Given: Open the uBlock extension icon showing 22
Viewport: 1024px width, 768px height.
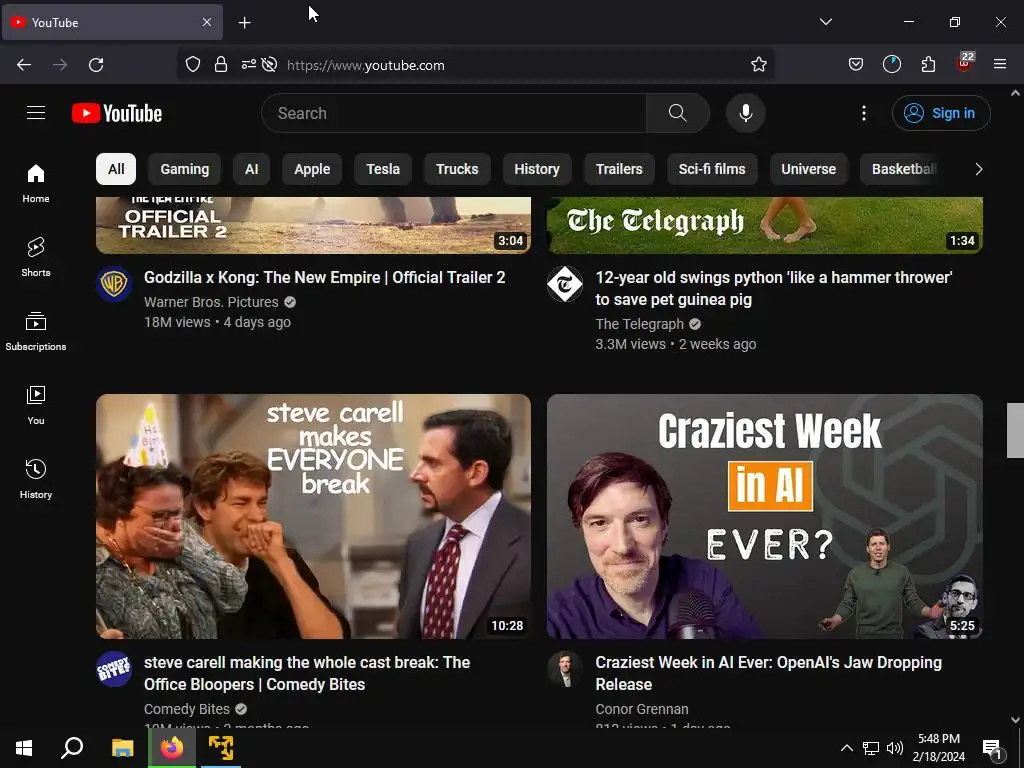Looking at the screenshot, I should tap(965, 63).
